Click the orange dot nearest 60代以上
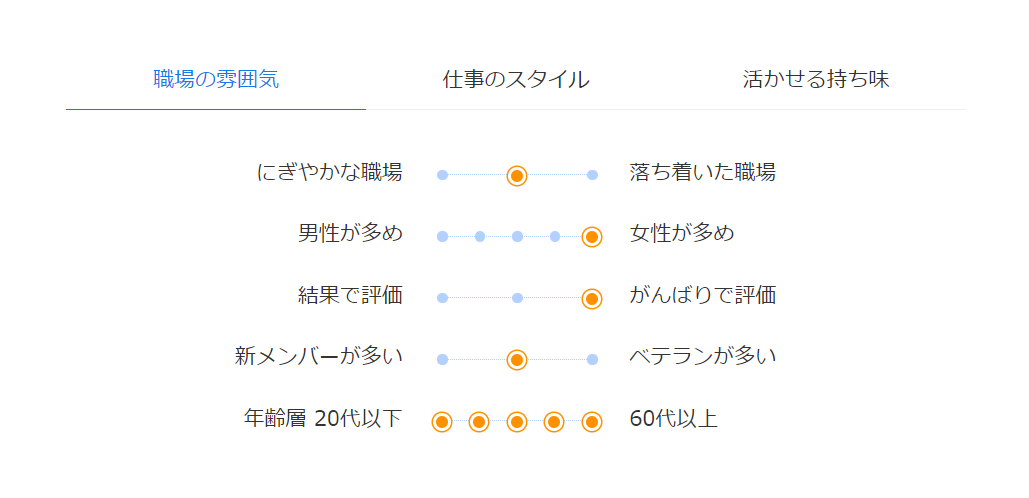This screenshot has height=498, width=1029. pyautogui.click(x=592, y=422)
